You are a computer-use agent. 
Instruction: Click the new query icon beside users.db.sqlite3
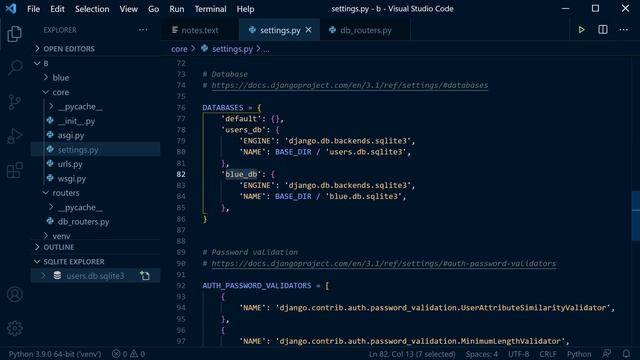[x=145, y=276]
